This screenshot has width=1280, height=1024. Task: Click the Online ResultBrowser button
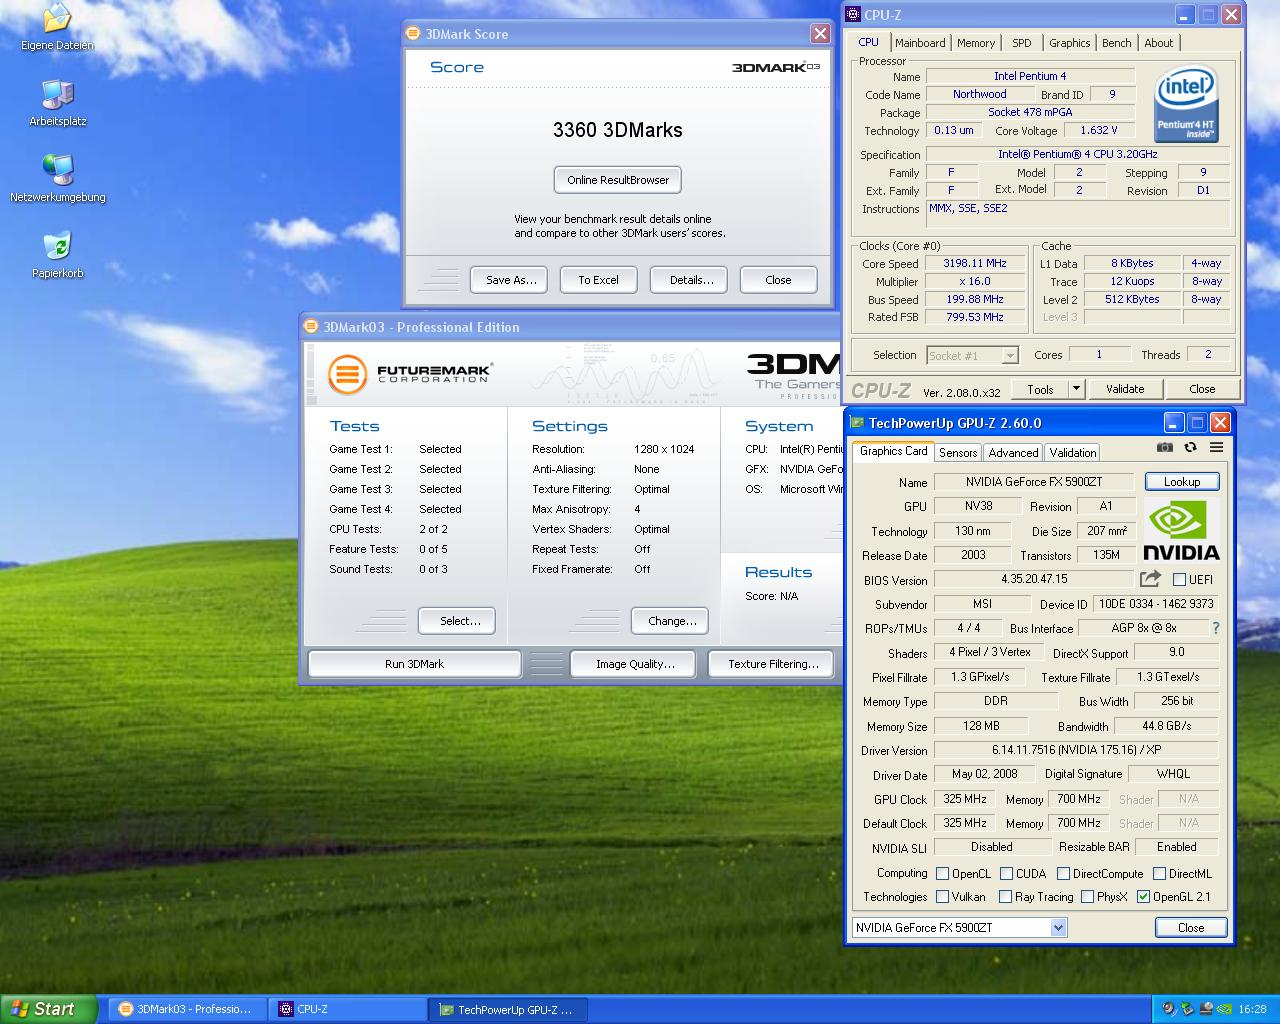pyautogui.click(x=618, y=180)
